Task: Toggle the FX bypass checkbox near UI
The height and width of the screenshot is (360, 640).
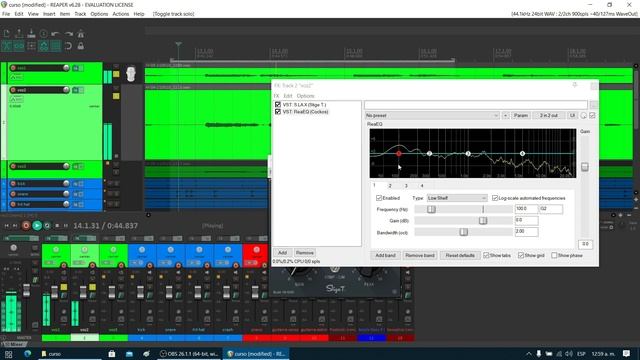Action: click(592, 116)
